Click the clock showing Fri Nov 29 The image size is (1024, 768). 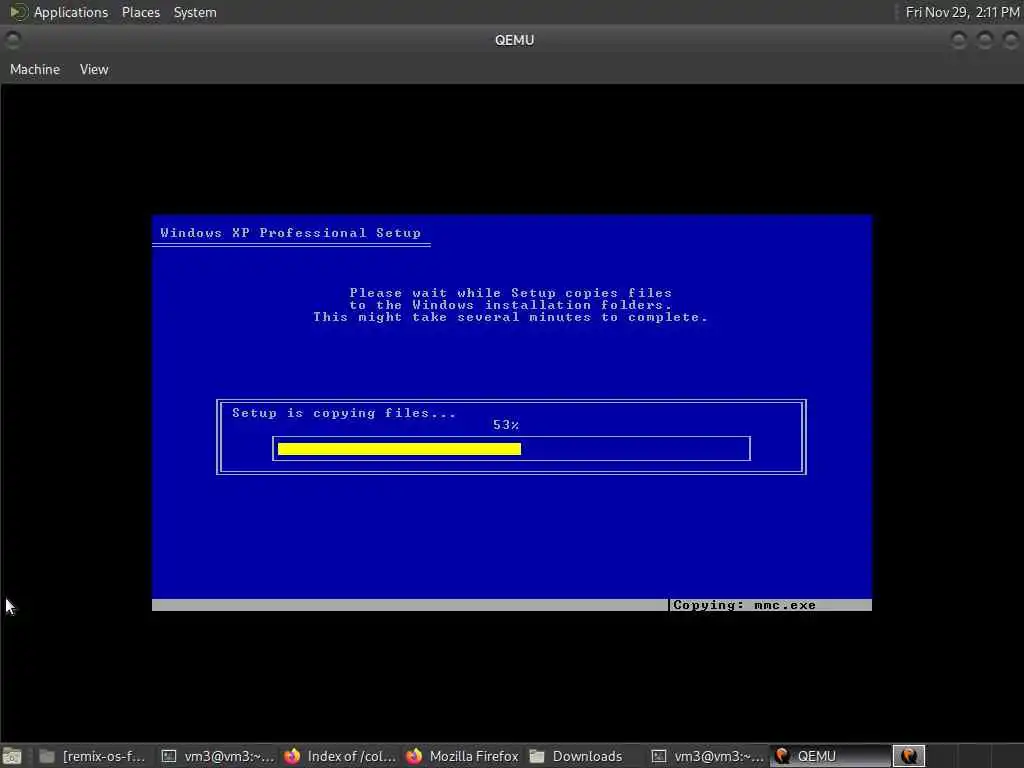click(x=962, y=12)
